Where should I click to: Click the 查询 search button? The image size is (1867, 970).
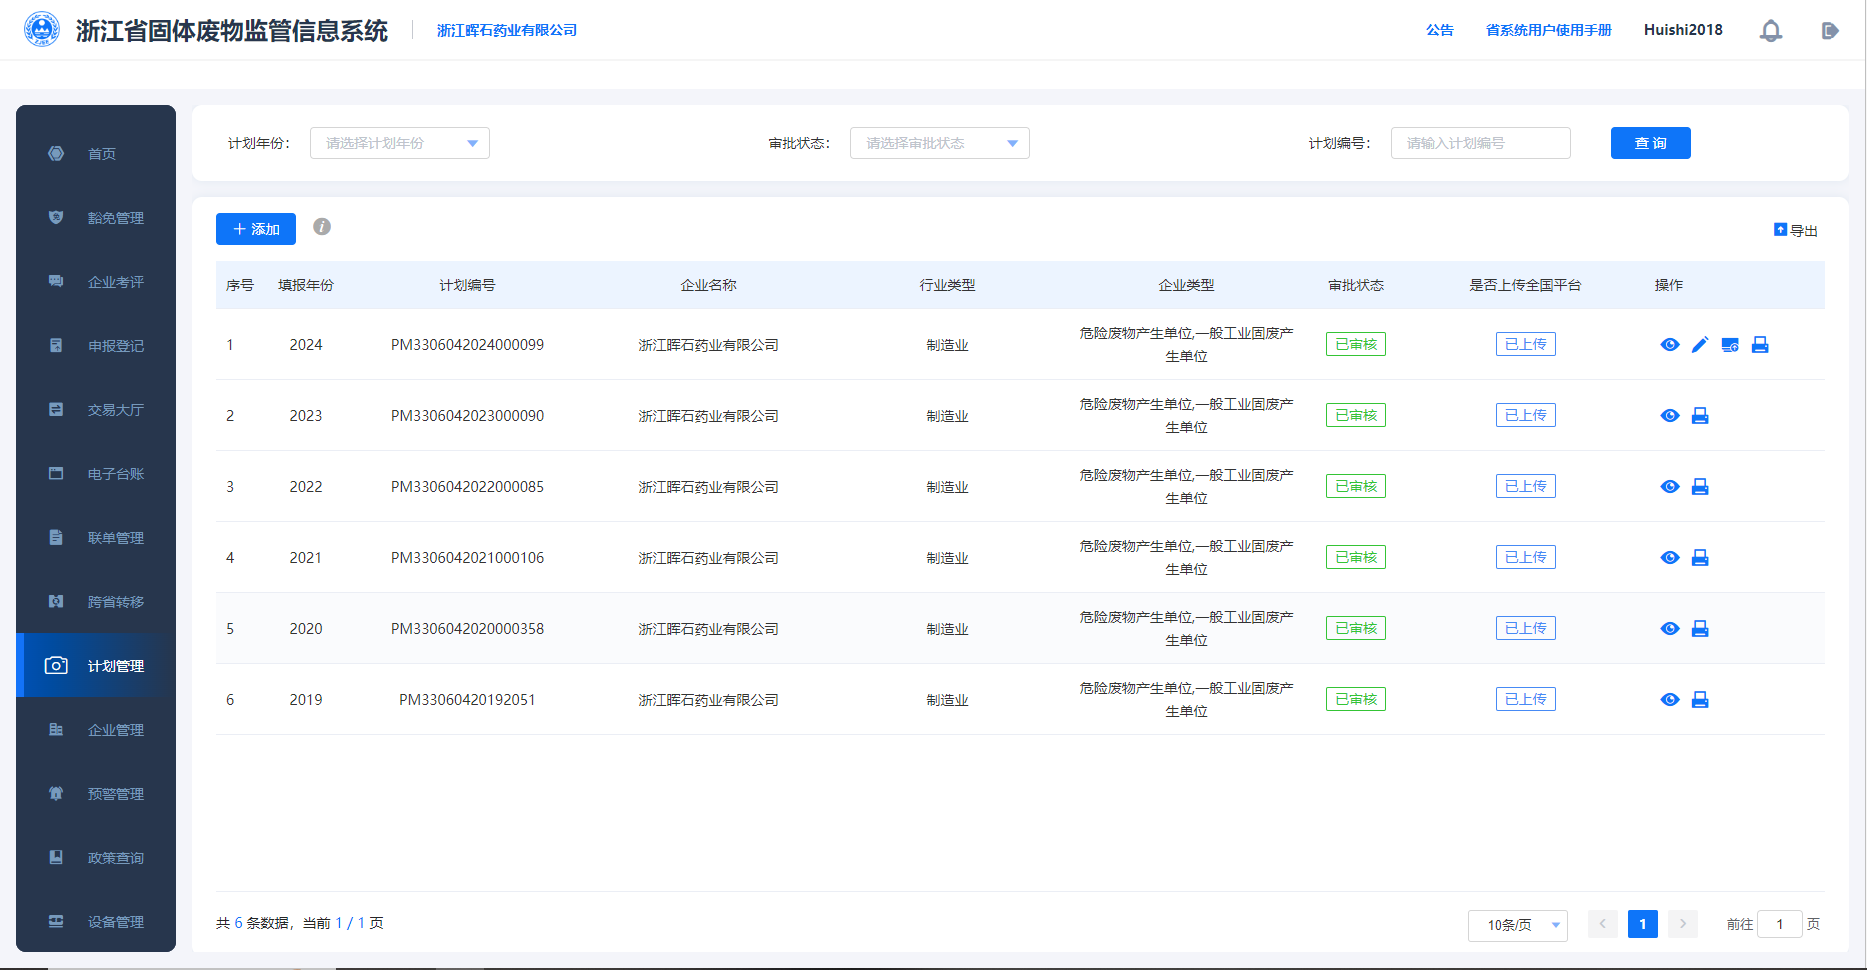pyautogui.click(x=1651, y=143)
